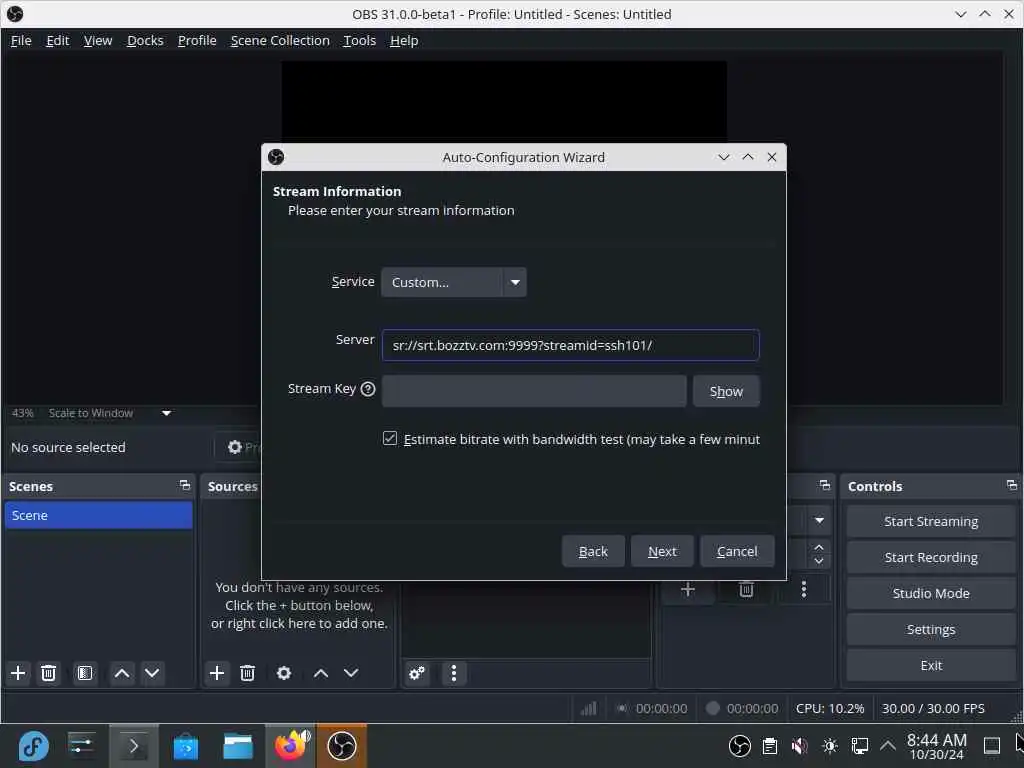Expand hidden system tray icons arrow
Screen dimensions: 1024x768
tap(888, 745)
